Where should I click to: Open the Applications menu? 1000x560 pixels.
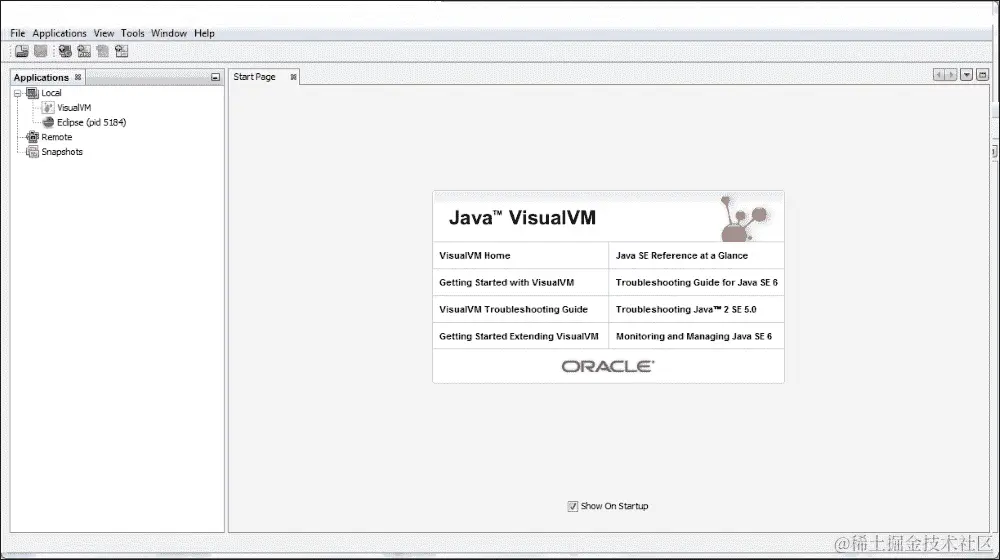[59, 33]
